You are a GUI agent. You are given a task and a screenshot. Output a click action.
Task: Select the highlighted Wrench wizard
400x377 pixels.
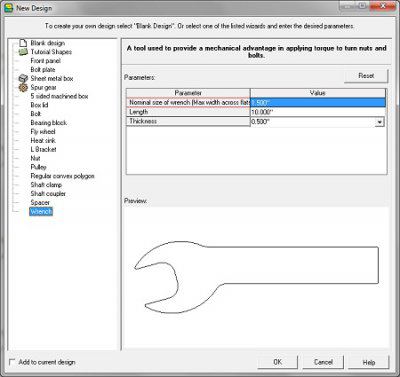tap(41, 211)
